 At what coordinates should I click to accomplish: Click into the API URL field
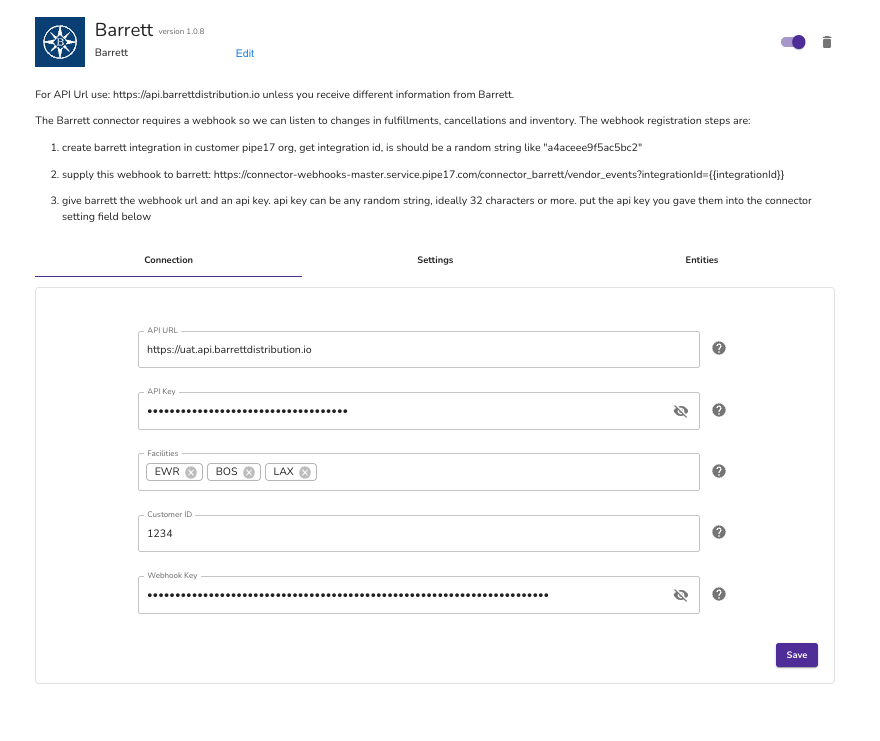[x=419, y=349]
